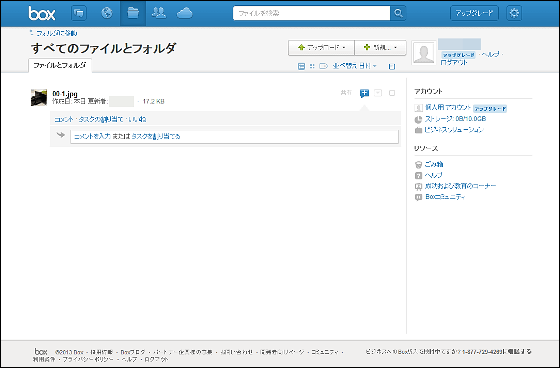Open the settings gear icon
Screen dimensions: 560x368
[514, 13]
